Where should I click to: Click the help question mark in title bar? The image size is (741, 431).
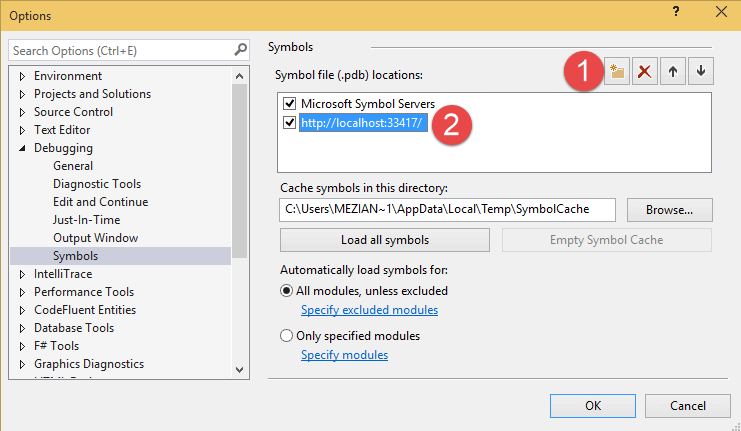[676, 13]
